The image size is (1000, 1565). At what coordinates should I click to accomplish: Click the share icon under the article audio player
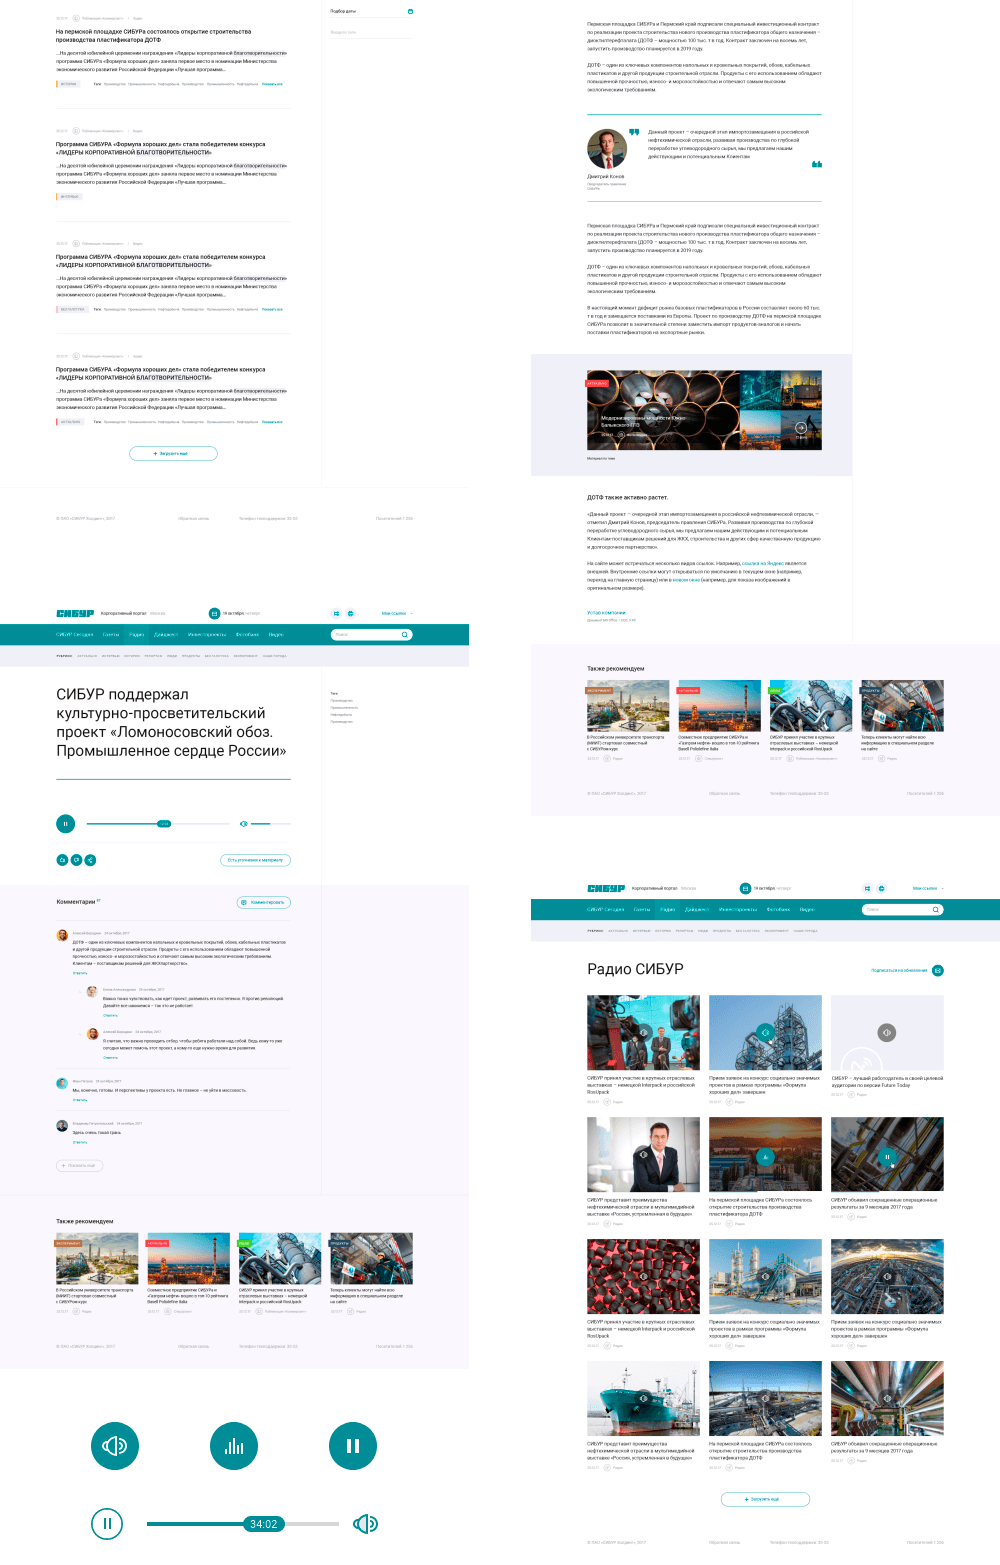pyautogui.click(x=90, y=860)
